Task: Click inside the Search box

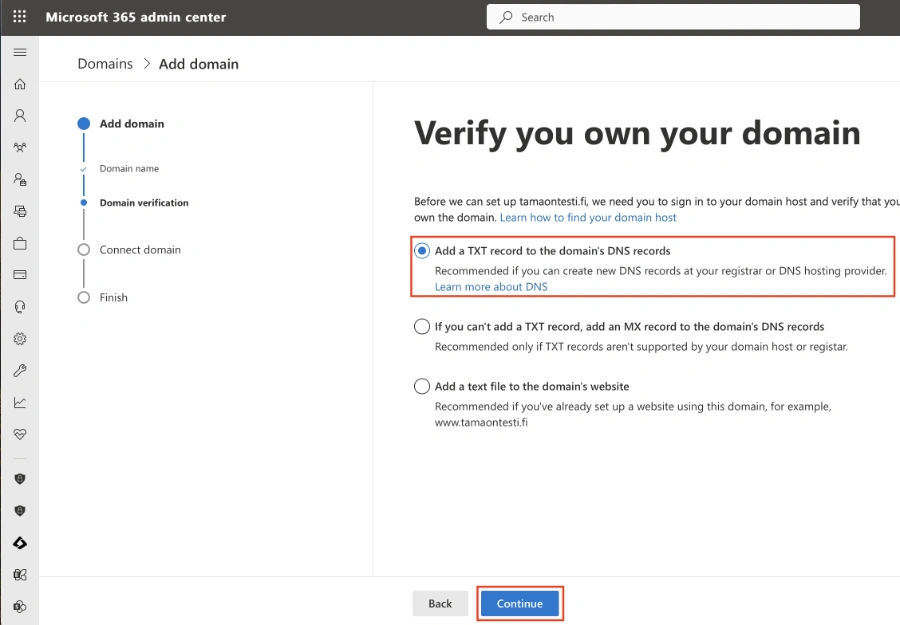Action: [673, 17]
